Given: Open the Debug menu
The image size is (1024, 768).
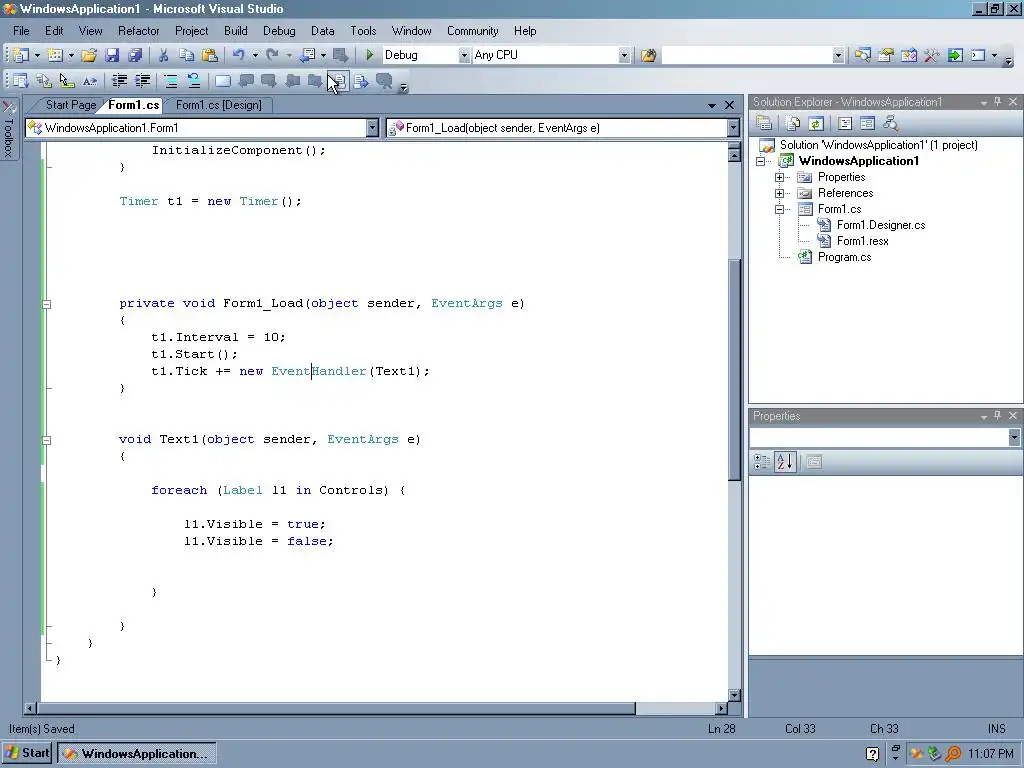Looking at the screenshot, I should click(279, 31).
